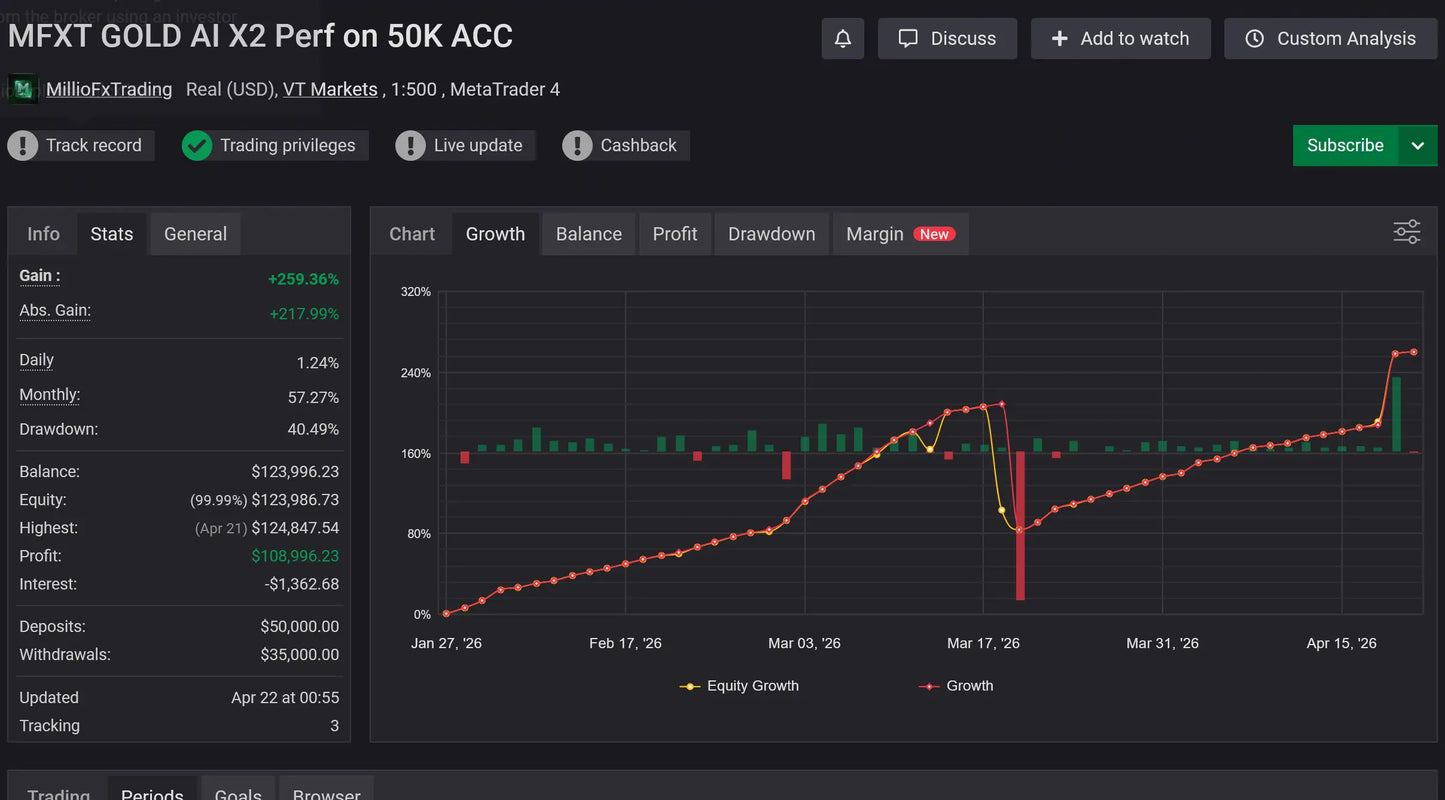Click the Abs. Gain label

[x=55, y=310]
